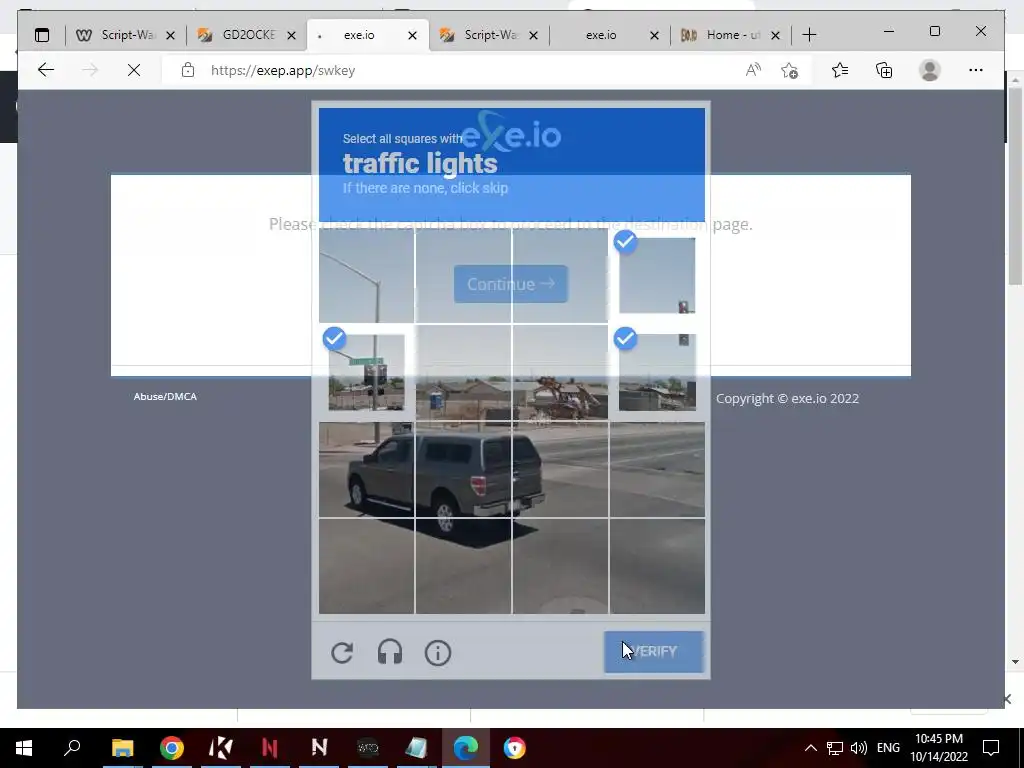
Task: Click the VERIFY button
Action: click(654, 652)
